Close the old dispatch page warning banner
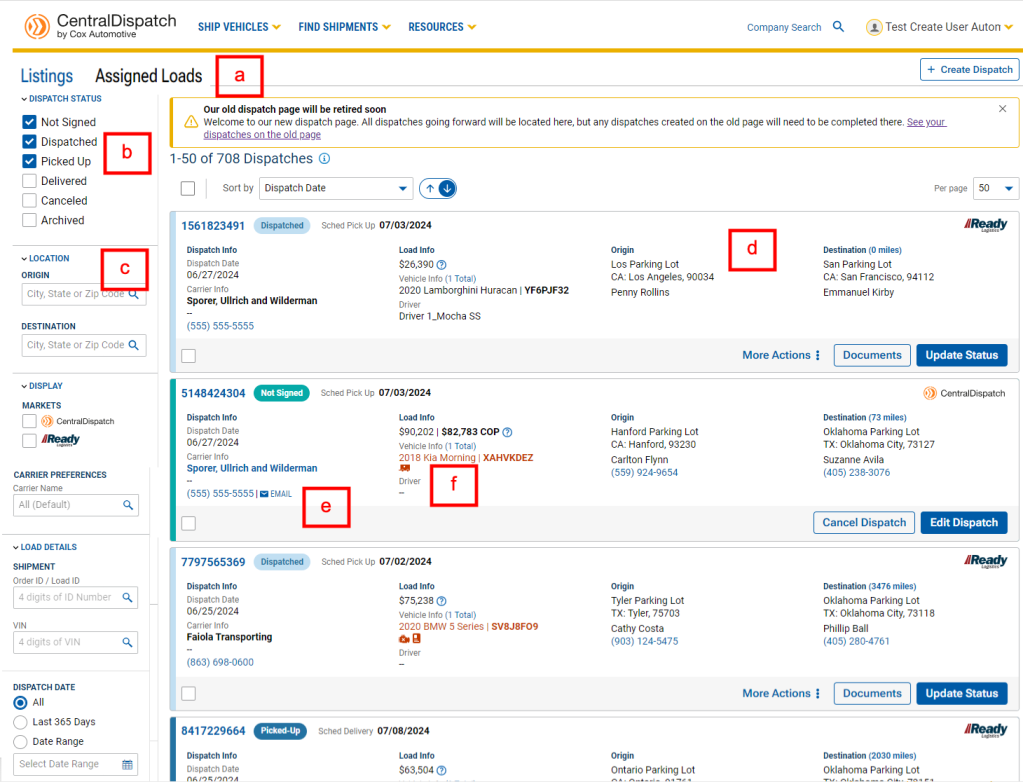The width and height of the screenshot is (1023, 782). (1003, 108)
